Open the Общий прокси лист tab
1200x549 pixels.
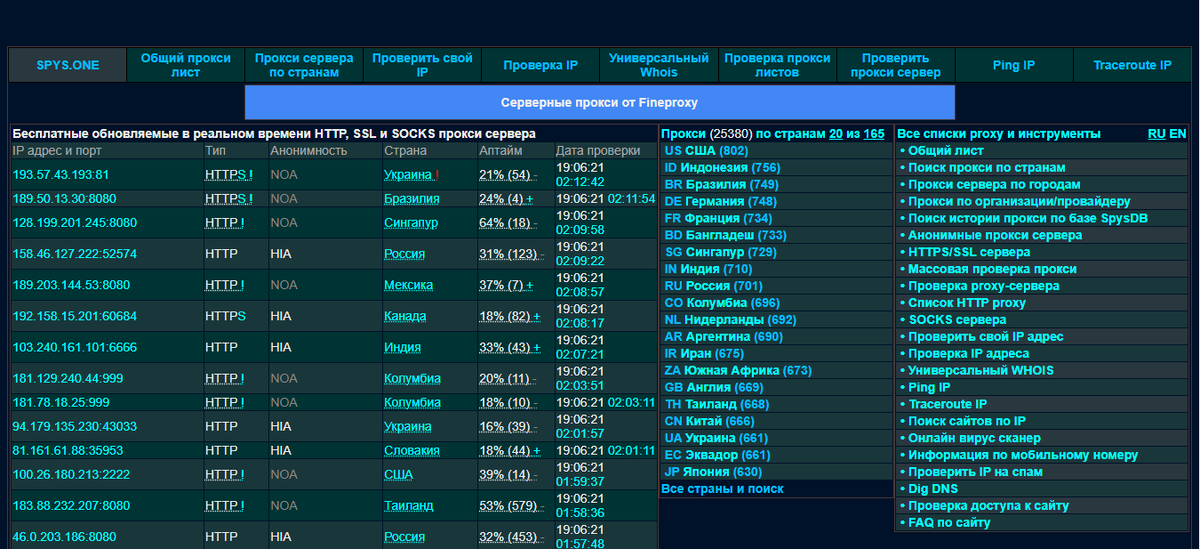(x=186, y=65)
